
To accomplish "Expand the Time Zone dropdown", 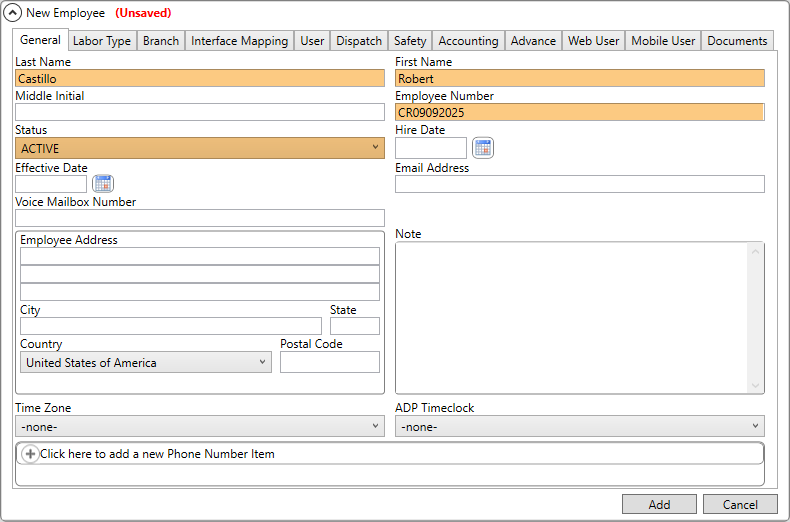I will click(375, 426).
